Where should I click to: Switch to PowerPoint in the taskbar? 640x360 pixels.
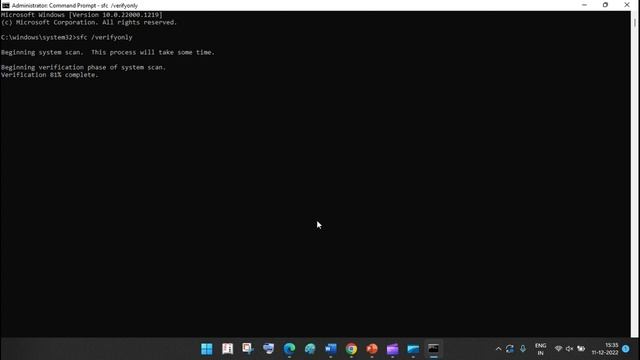[x=372, y=349]
